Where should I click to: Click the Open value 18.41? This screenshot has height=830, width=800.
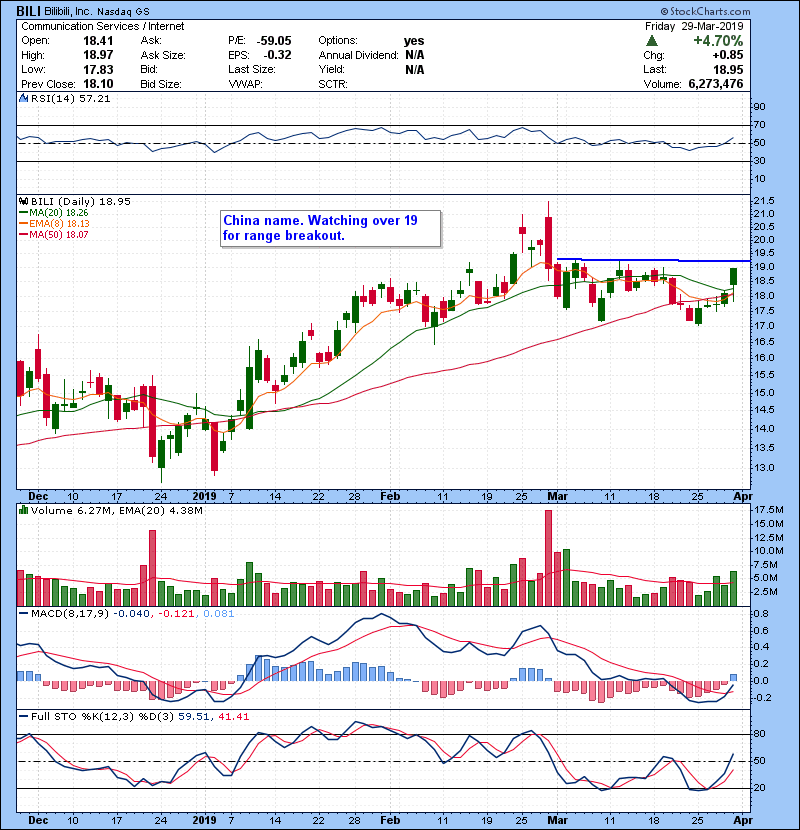tap(98, 41)
